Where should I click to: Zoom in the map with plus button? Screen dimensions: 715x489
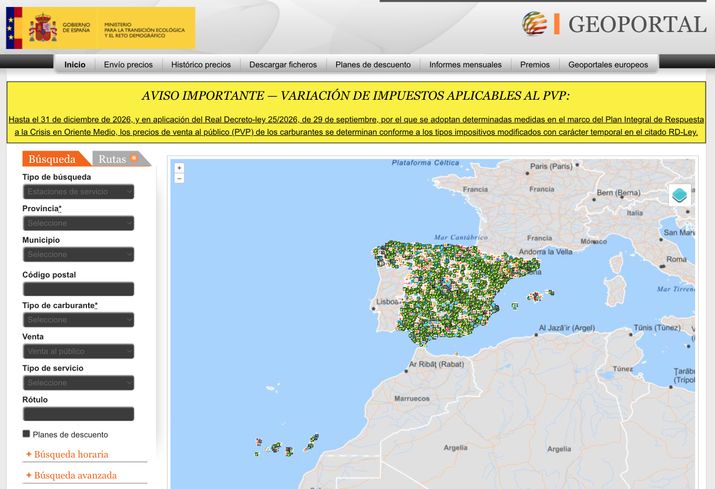pos(179,168)
